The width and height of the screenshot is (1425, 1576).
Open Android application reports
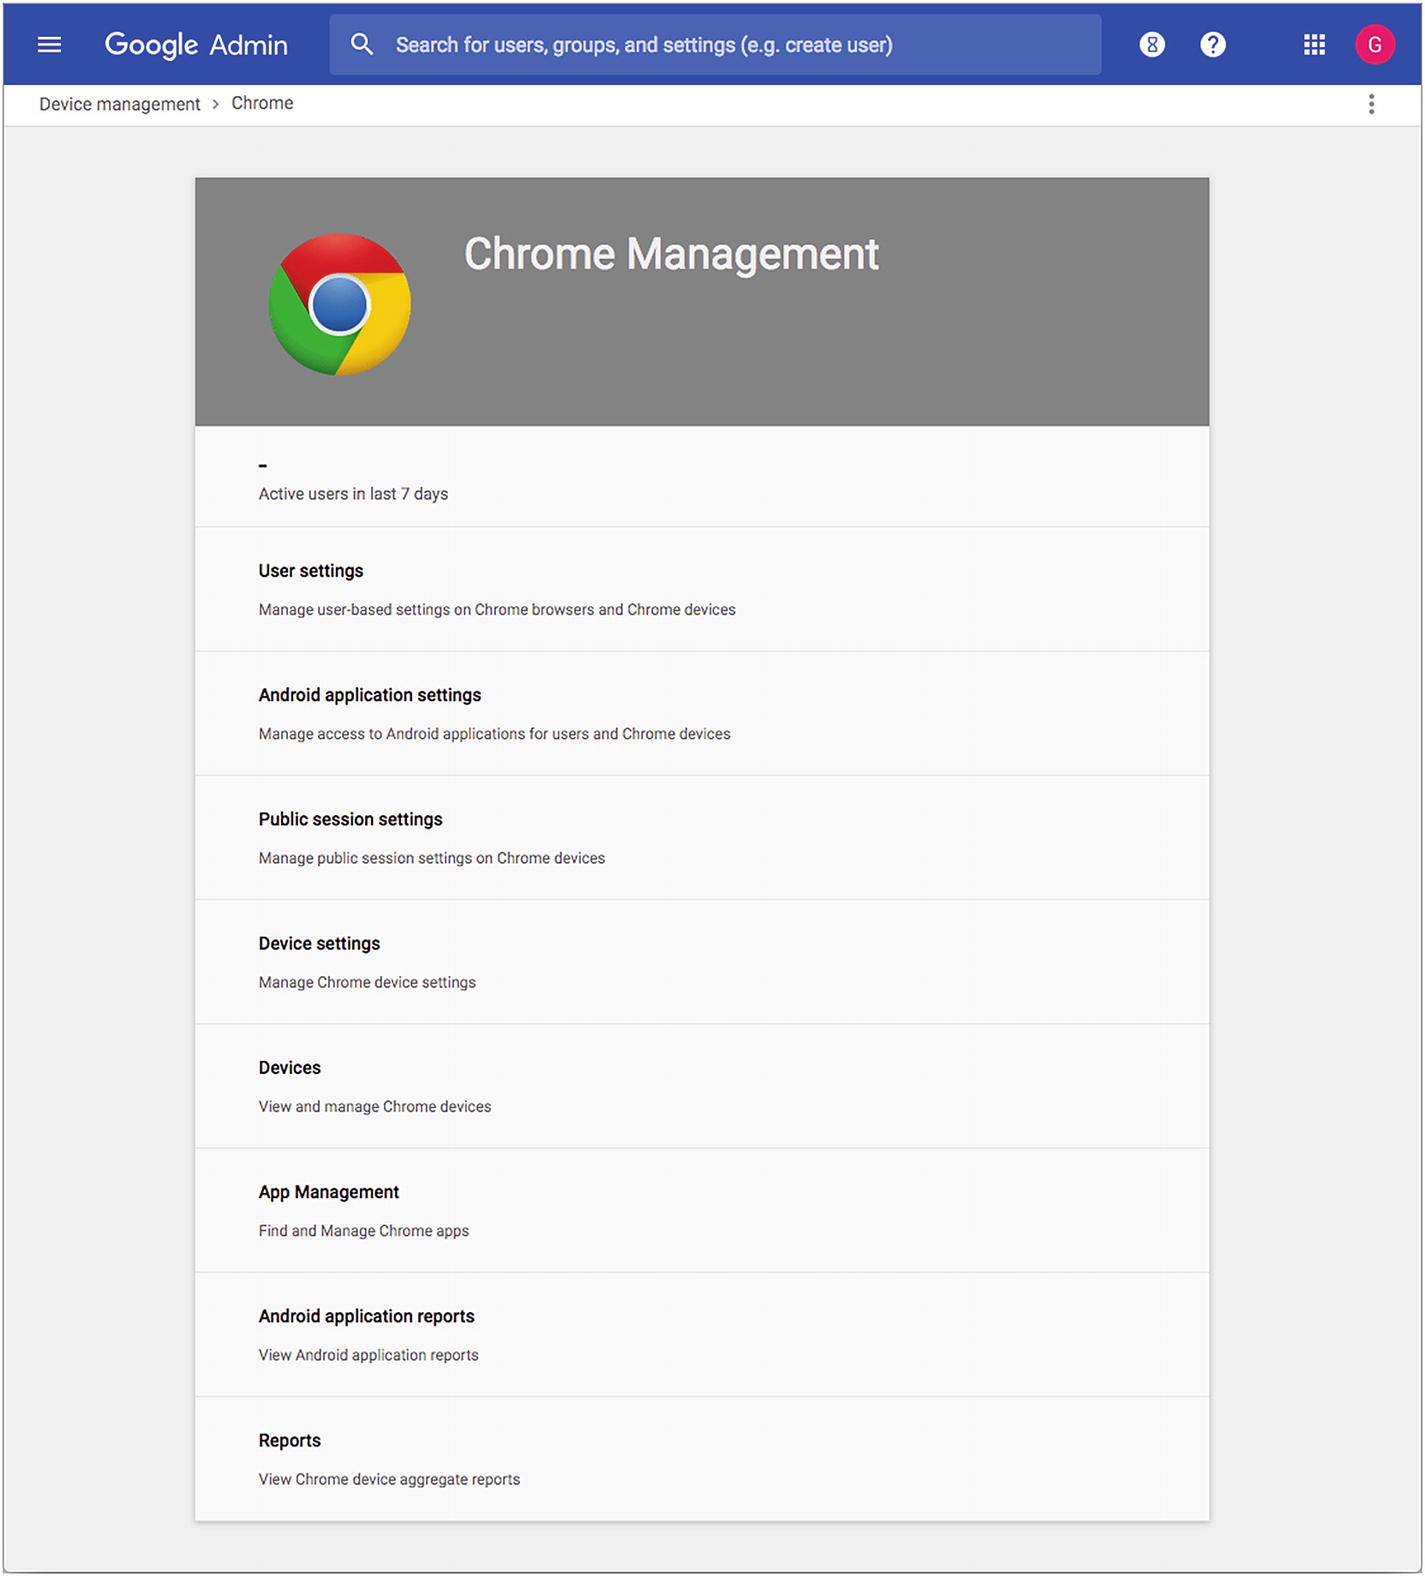[x=702, y=1334]
